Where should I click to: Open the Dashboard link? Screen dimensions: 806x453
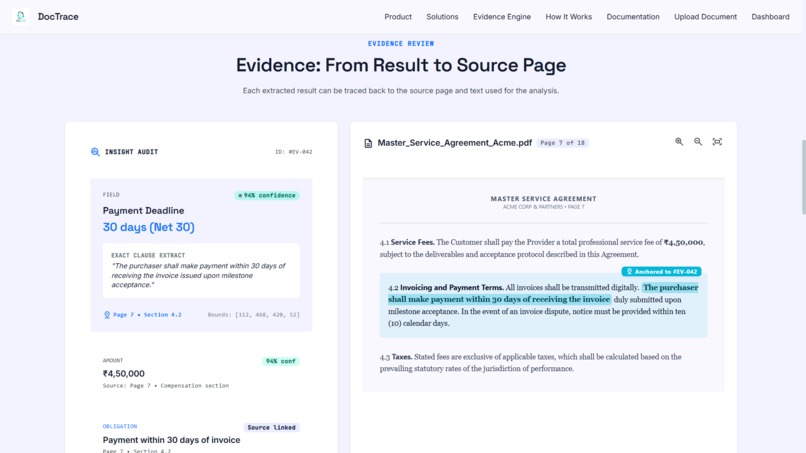tap(770, 16)
